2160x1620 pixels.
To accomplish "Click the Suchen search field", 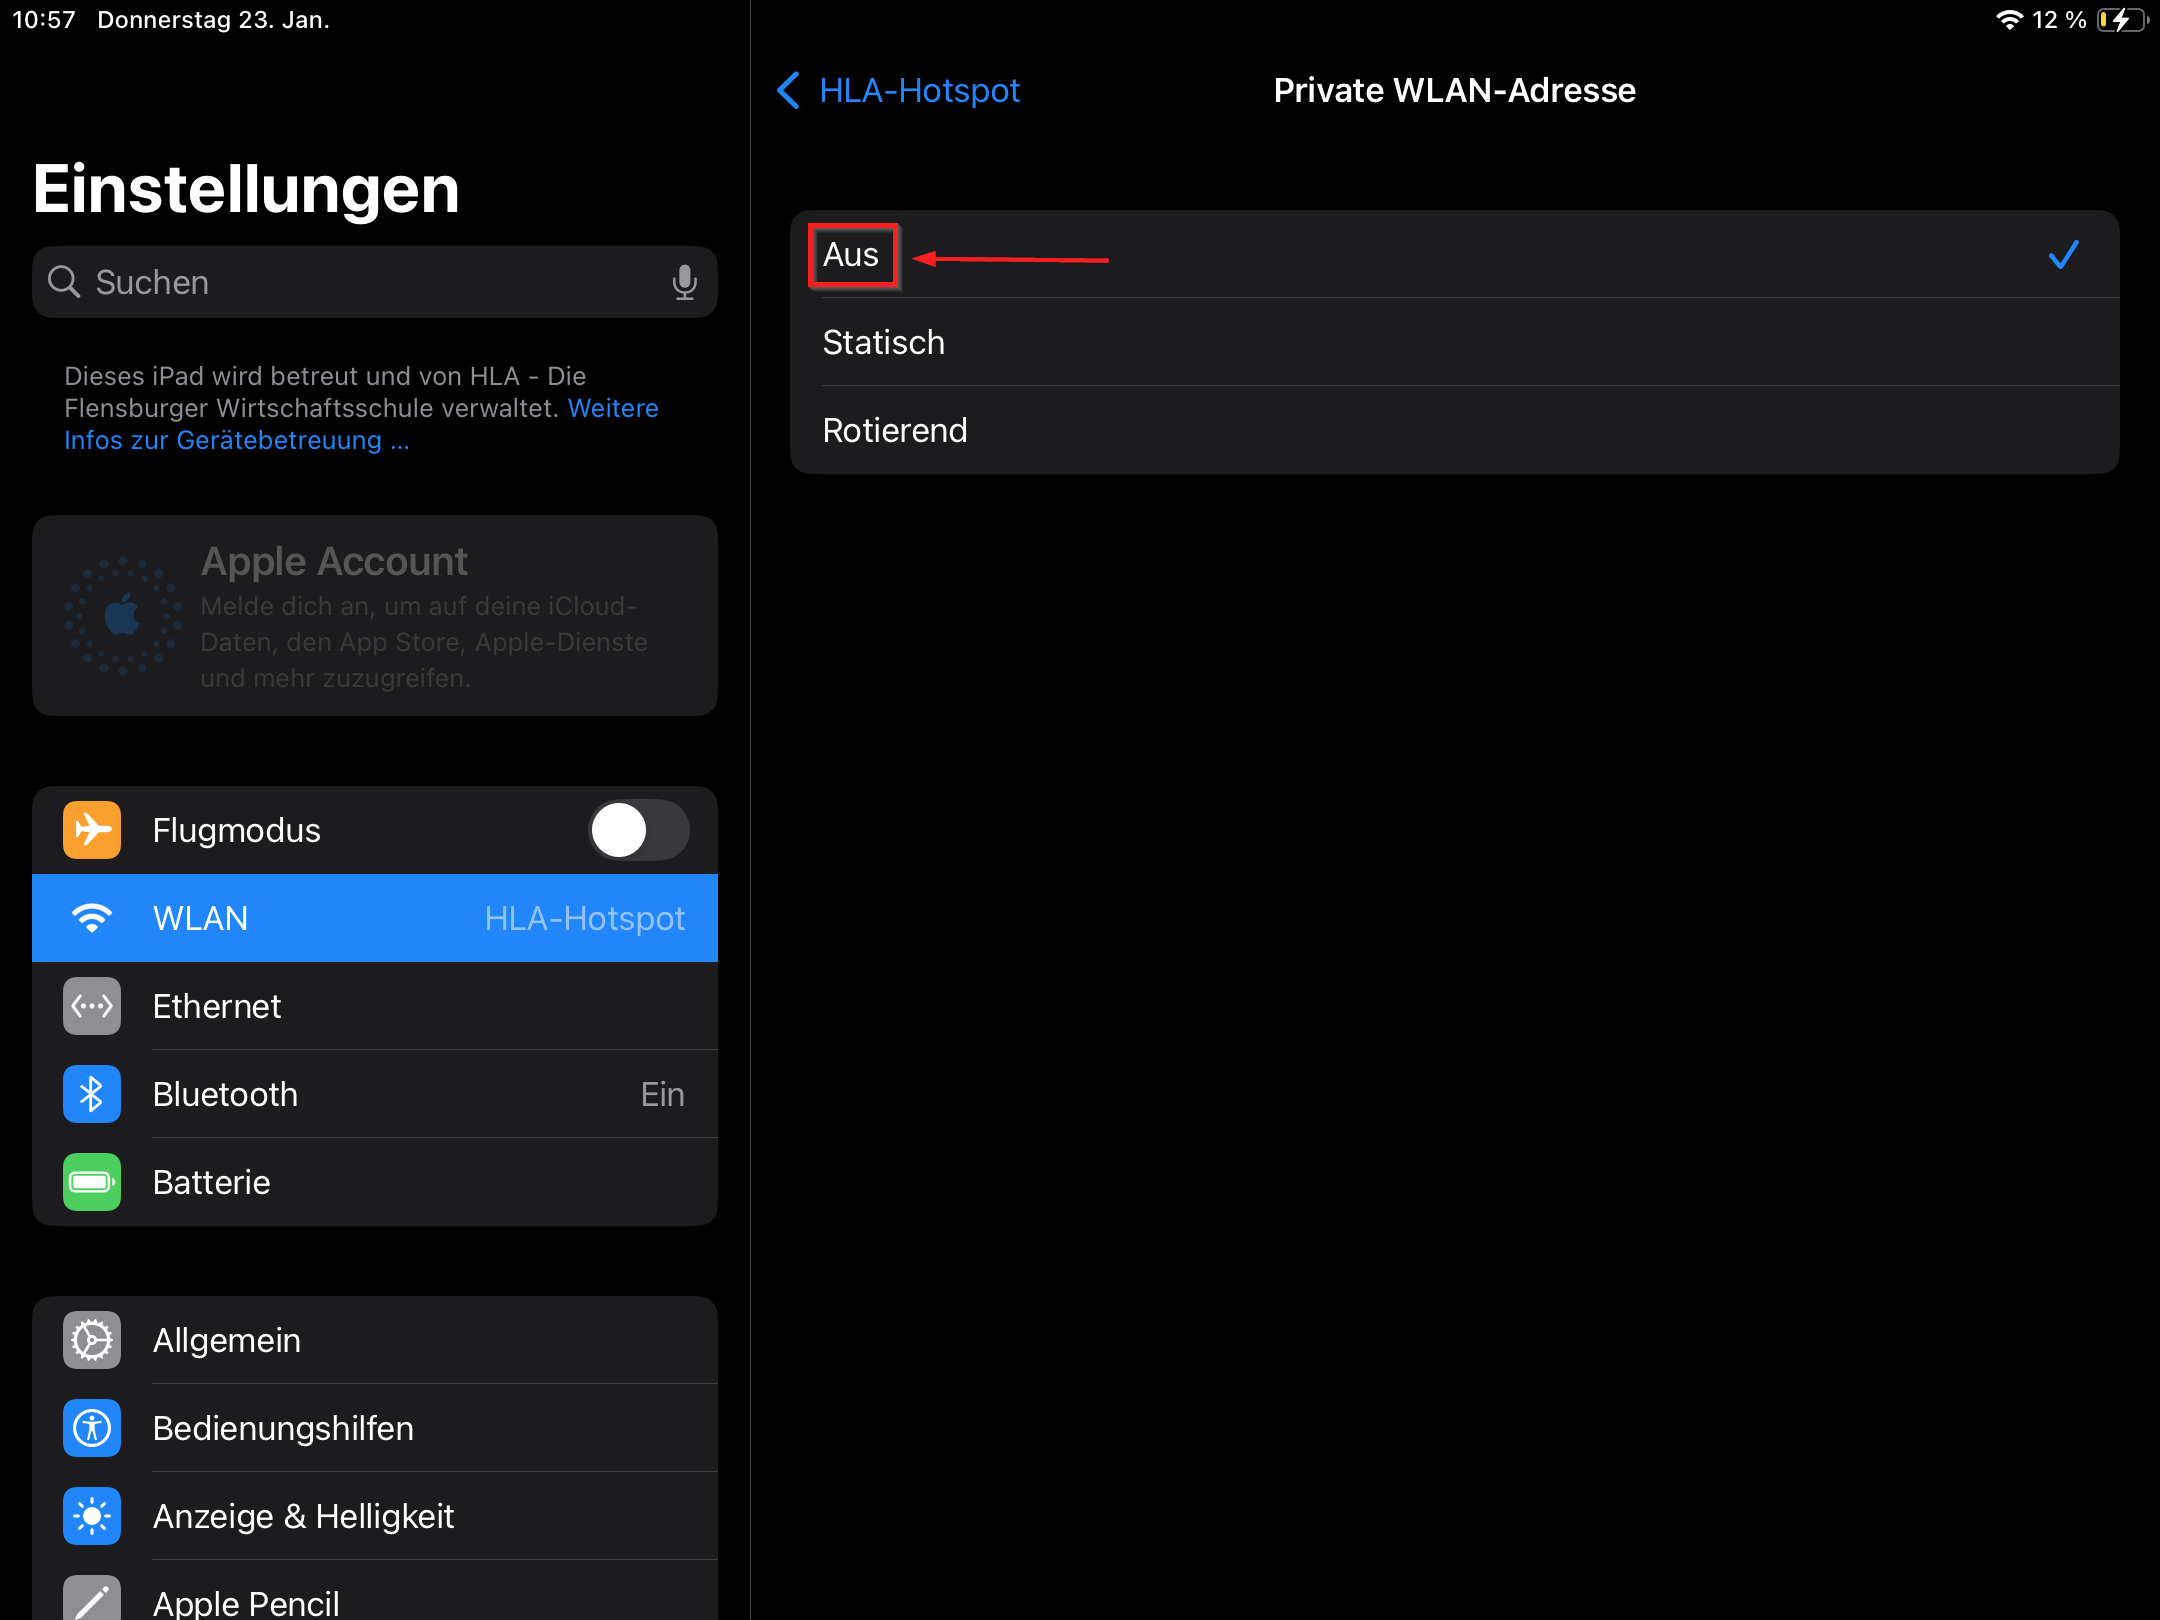I will (375, 282).
